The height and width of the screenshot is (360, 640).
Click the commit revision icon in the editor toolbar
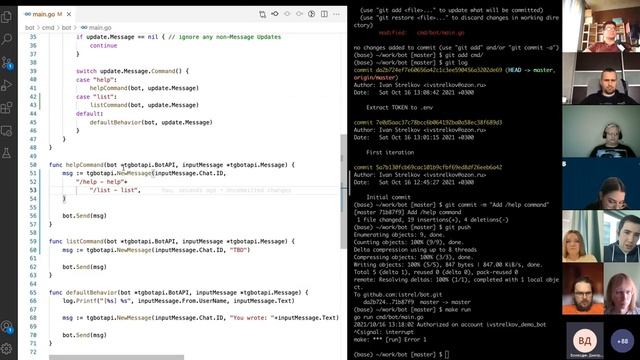275,14
